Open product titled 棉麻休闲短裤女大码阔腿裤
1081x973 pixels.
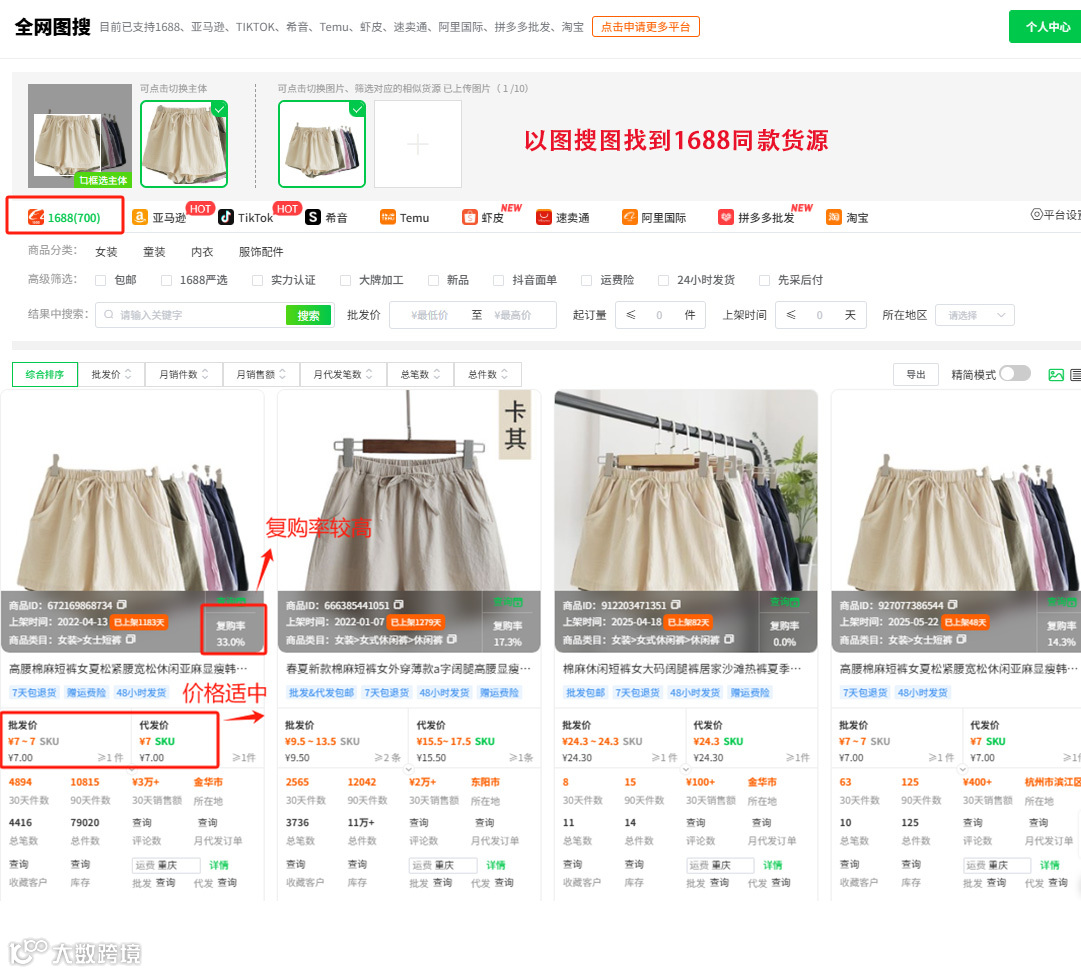682,668
